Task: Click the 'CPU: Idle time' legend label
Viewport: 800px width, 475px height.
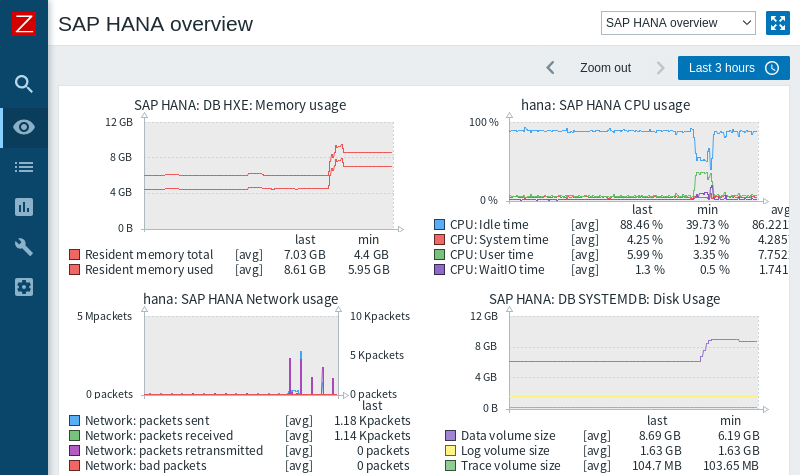Action: [x=489, y=224]
